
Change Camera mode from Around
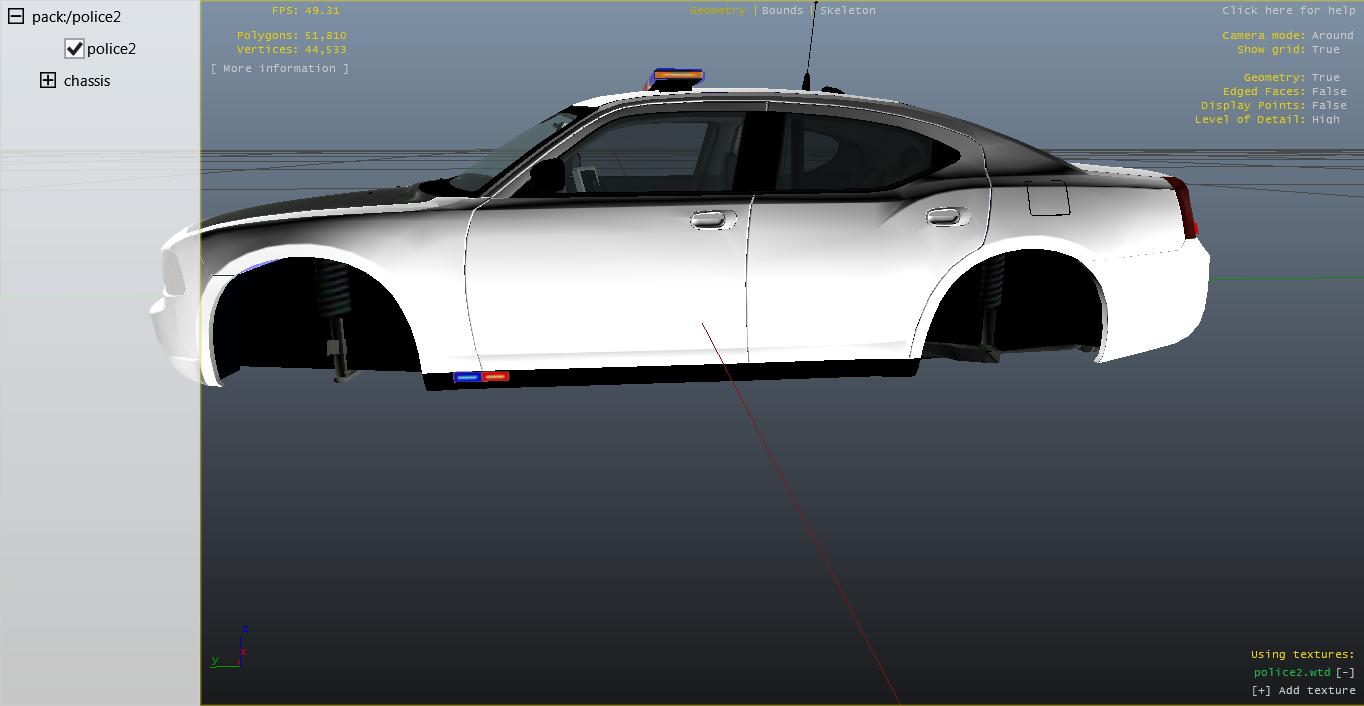pos(1332,35)
